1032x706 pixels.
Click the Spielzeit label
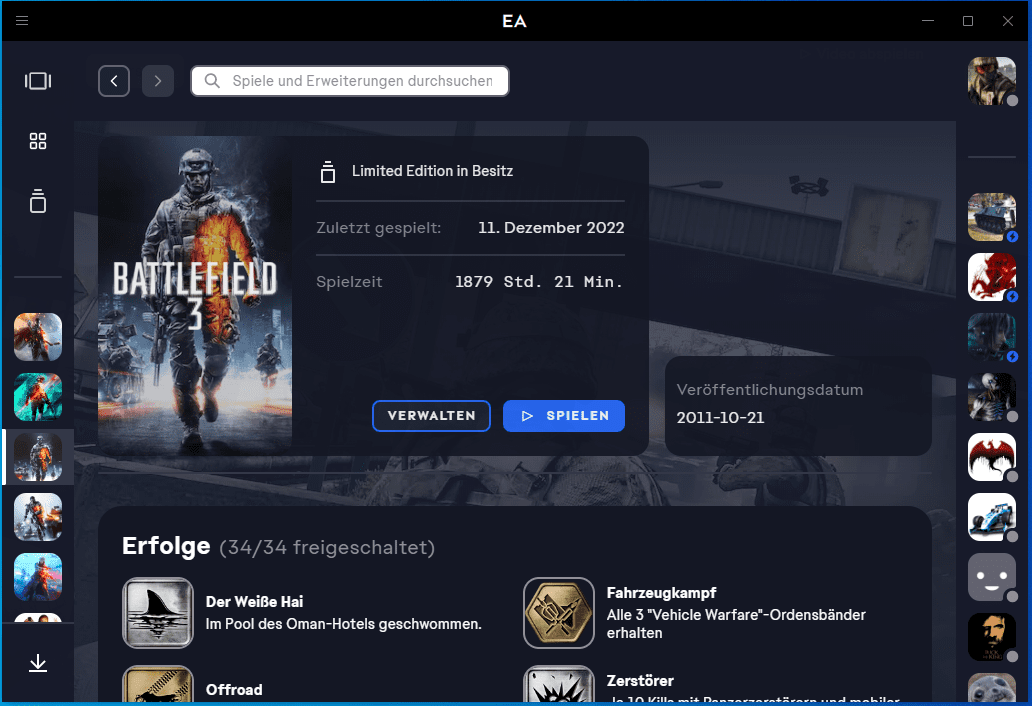click(x=349, y=282)
